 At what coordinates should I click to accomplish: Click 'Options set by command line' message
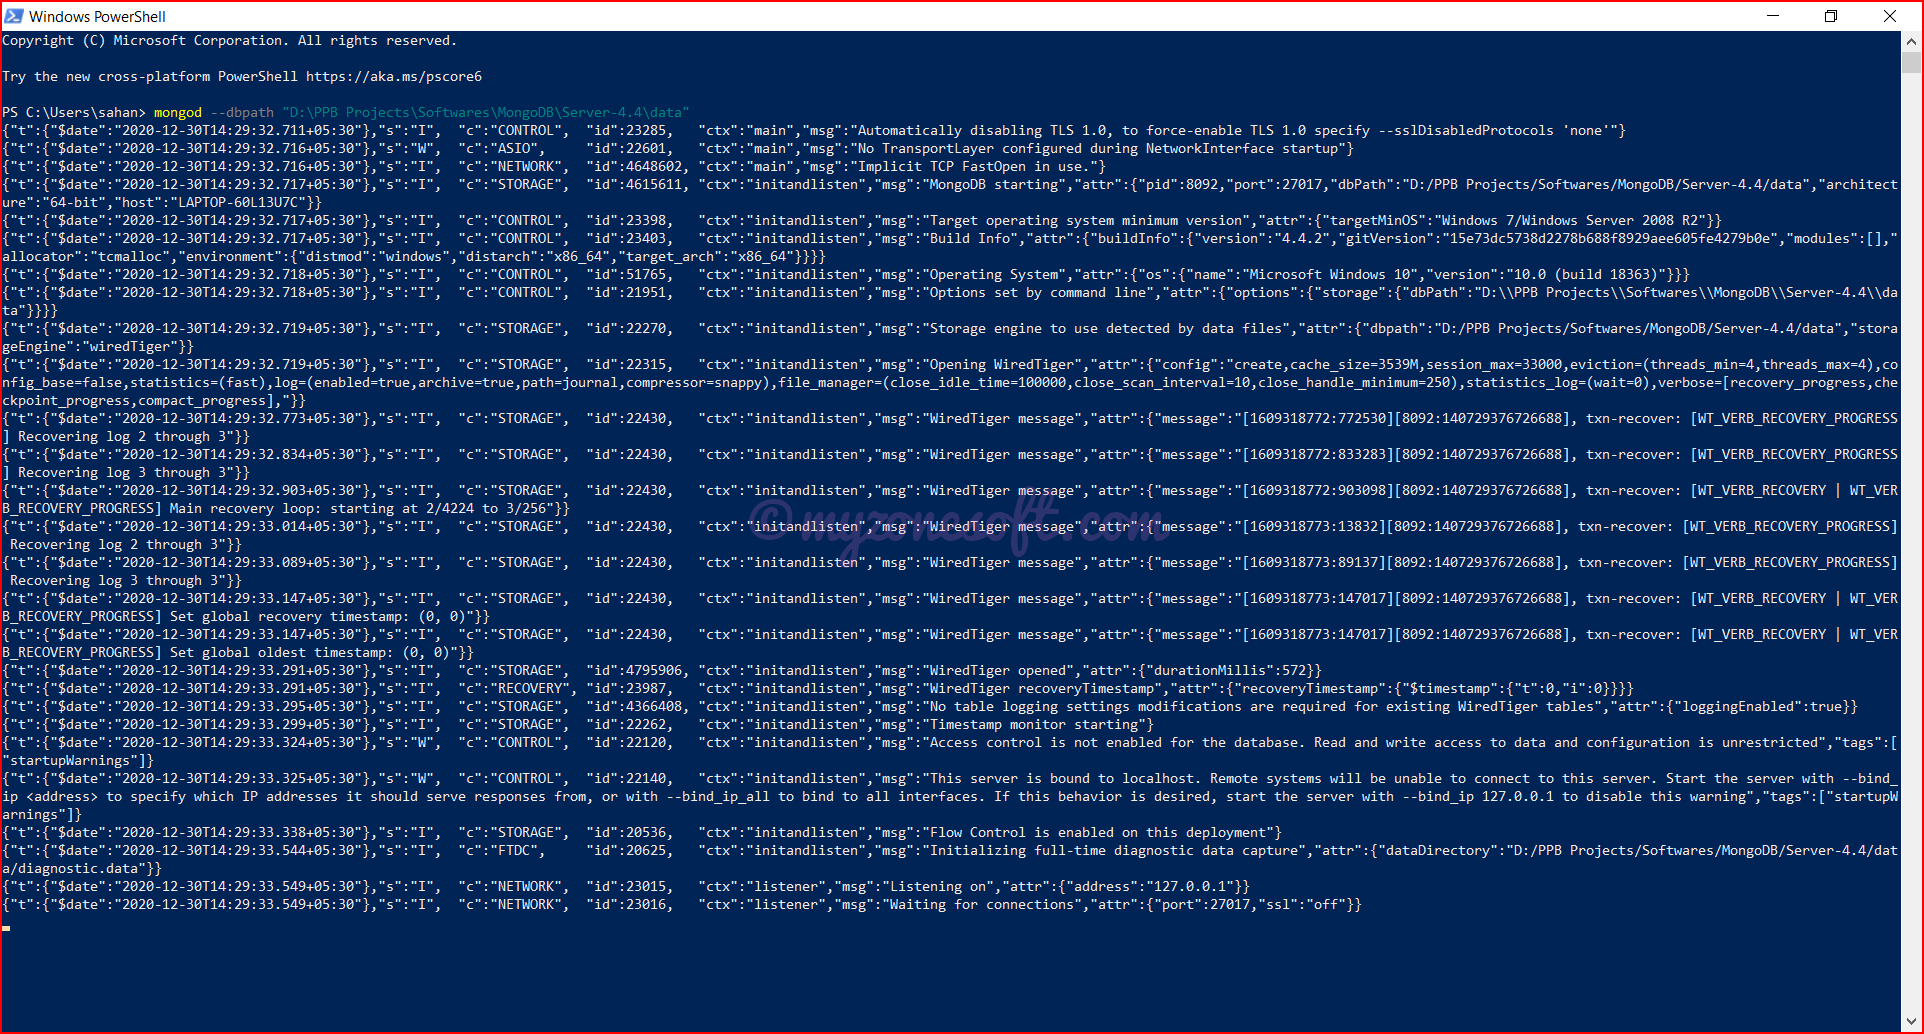[x=1038, y=293]
